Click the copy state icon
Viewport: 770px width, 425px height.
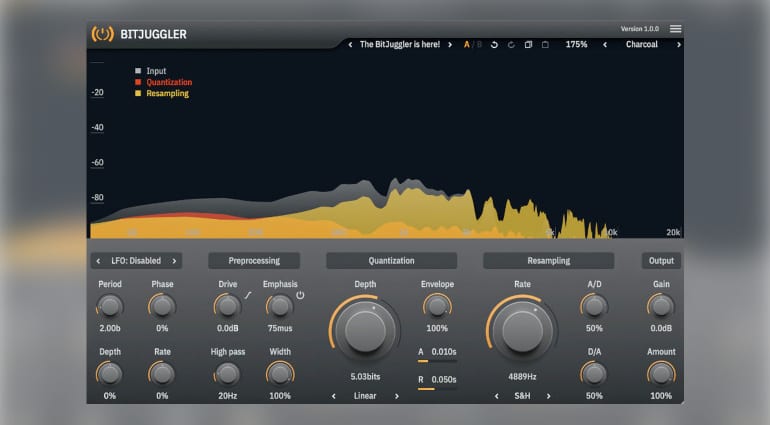point(528,45)
